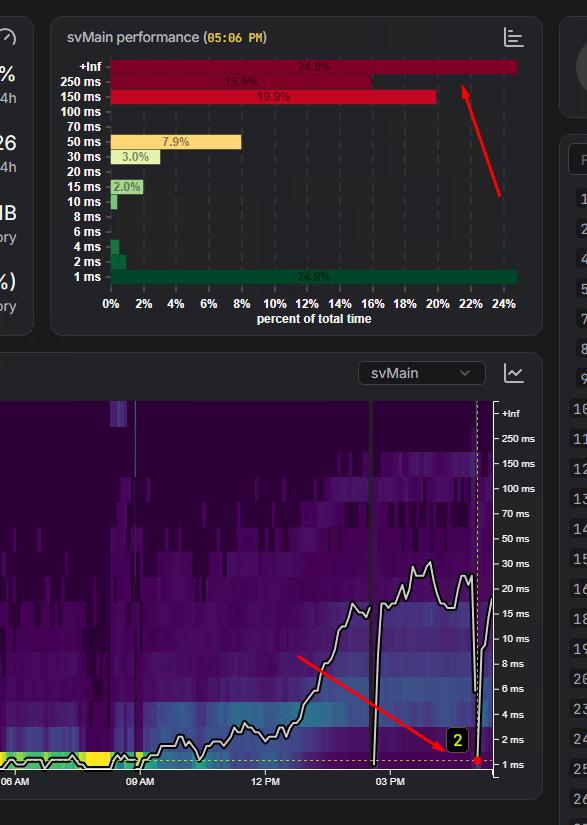Click the bar chart icon in svMain performance header
Viewport: 587px width, 825px height.
[513, 37]
